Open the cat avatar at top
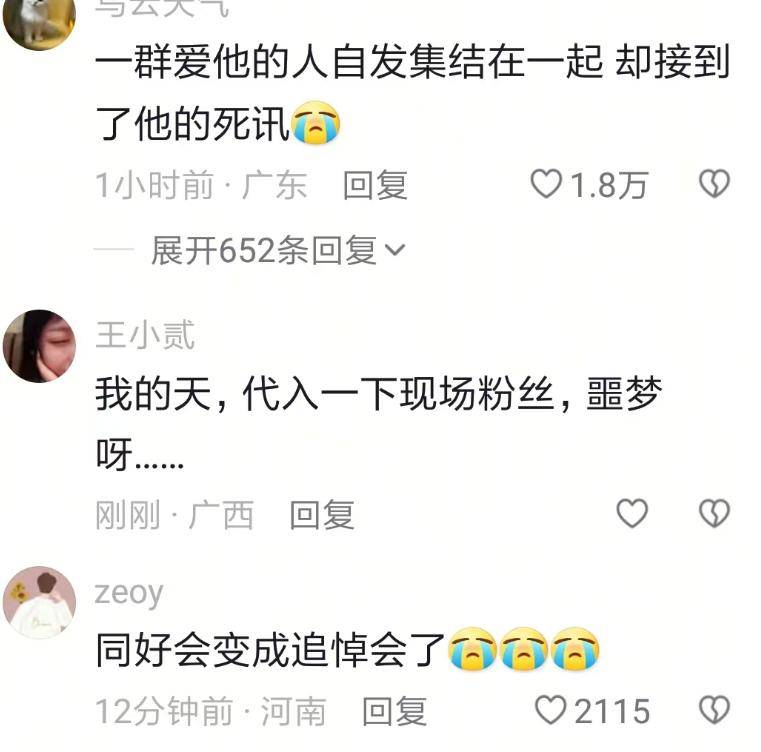This screenshot has height=752, width=761. (x=39, y=20)
